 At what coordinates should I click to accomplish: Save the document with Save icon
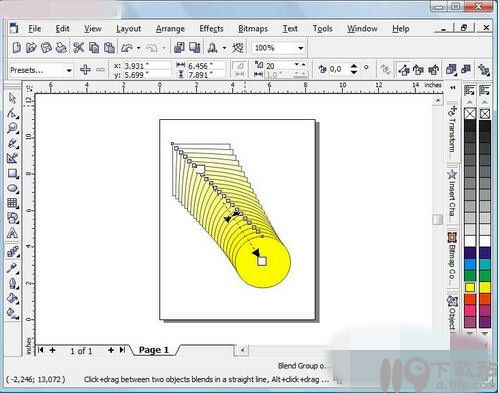(46, 48)
